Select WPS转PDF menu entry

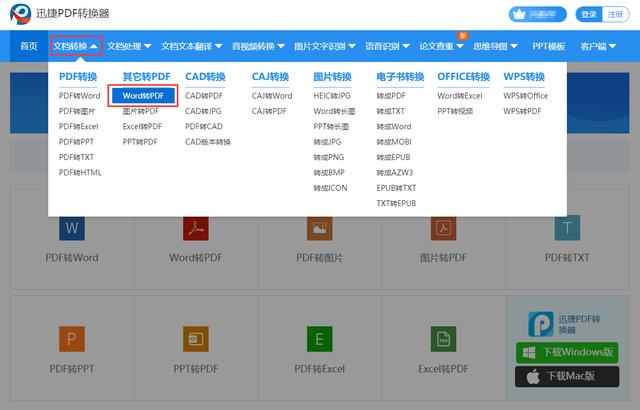522,111
